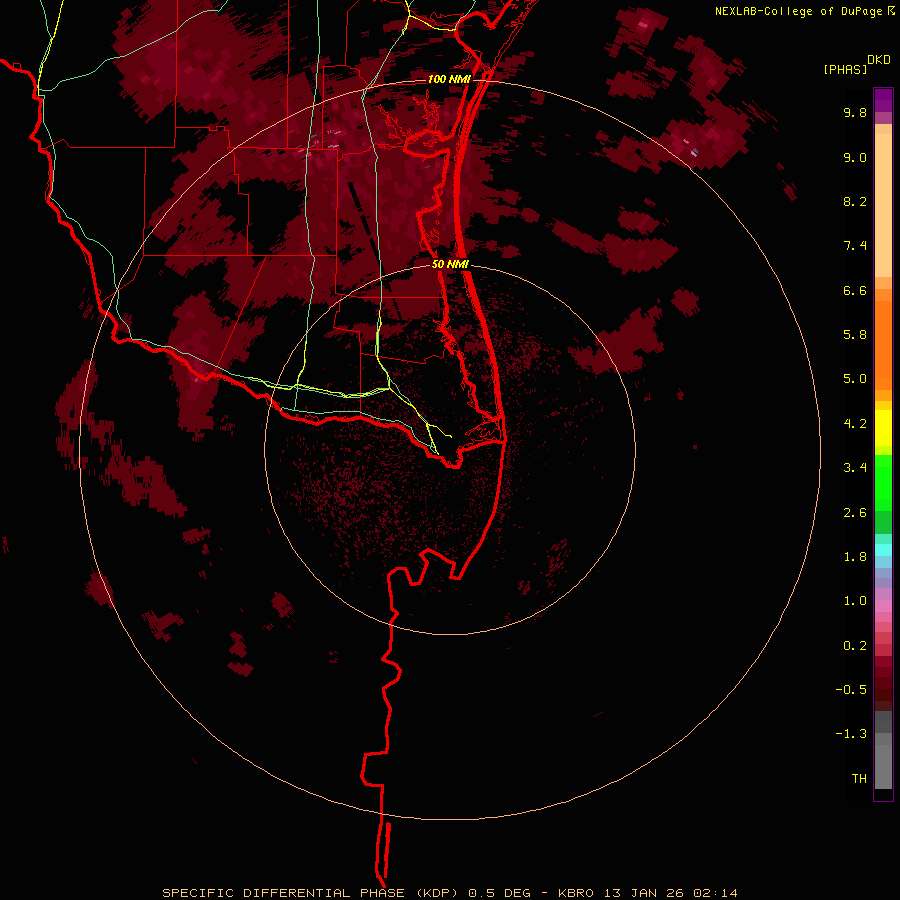Pick the pink color bar segment

[883, 606]
